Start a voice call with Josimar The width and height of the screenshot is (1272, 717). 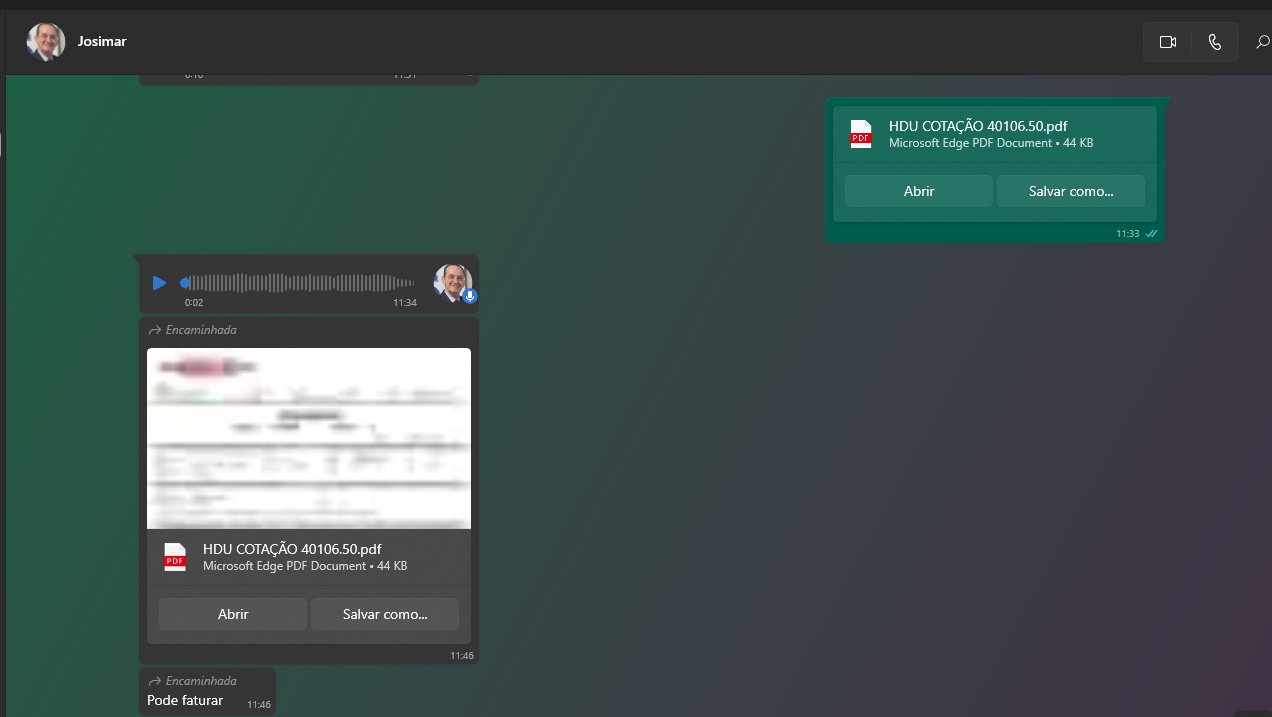coord(1214,42)
